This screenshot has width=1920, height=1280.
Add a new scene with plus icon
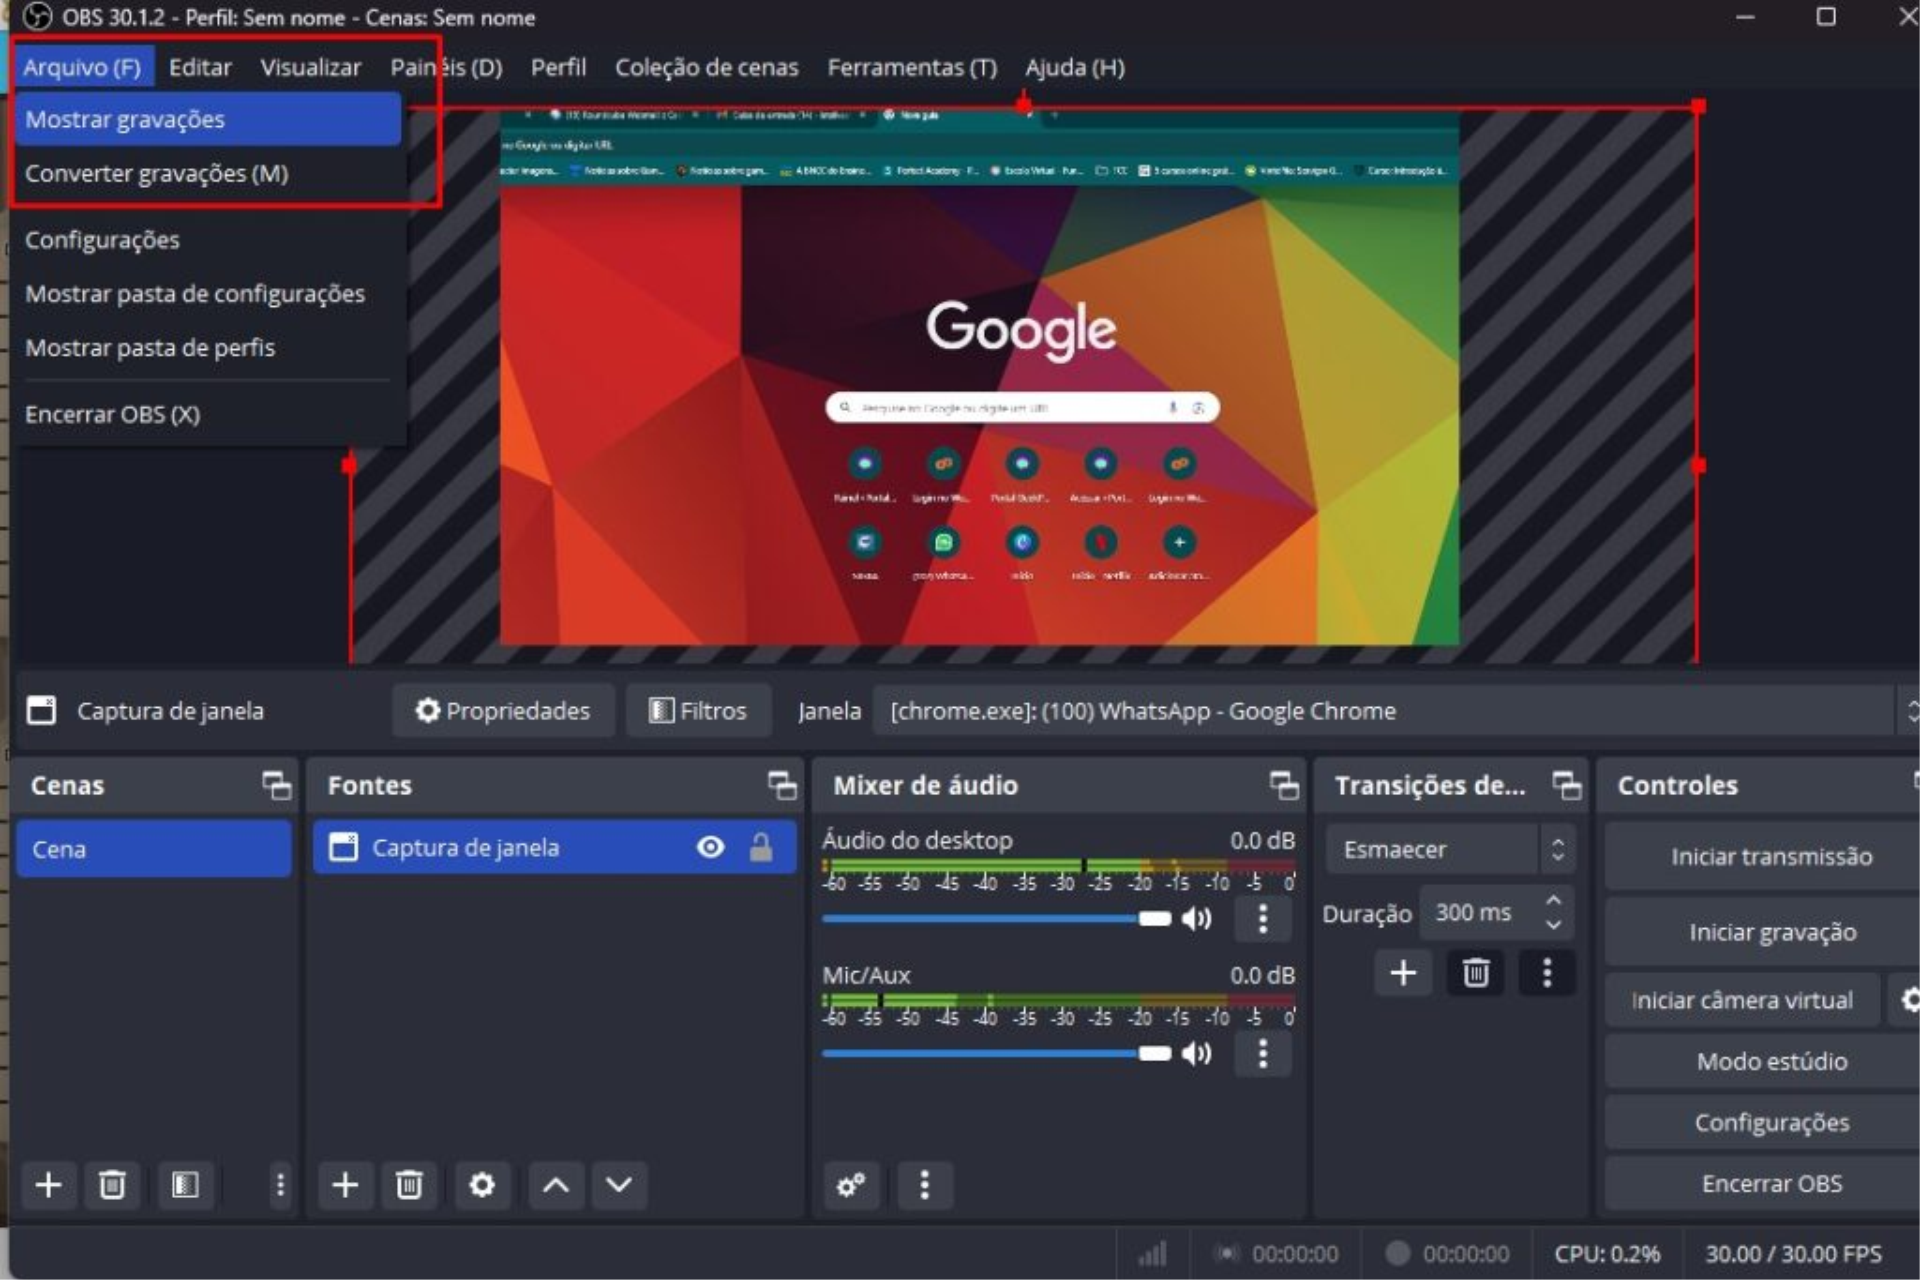[x=48, y=1185]
